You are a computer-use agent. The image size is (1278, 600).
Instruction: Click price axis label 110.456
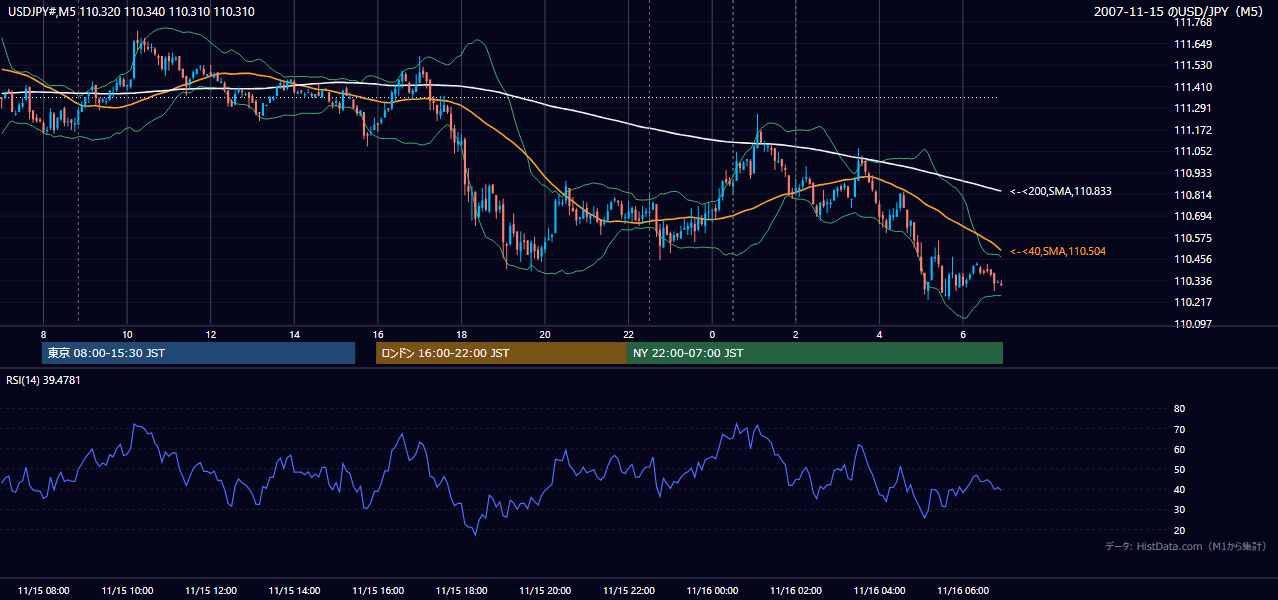(x=1193, y=259)
